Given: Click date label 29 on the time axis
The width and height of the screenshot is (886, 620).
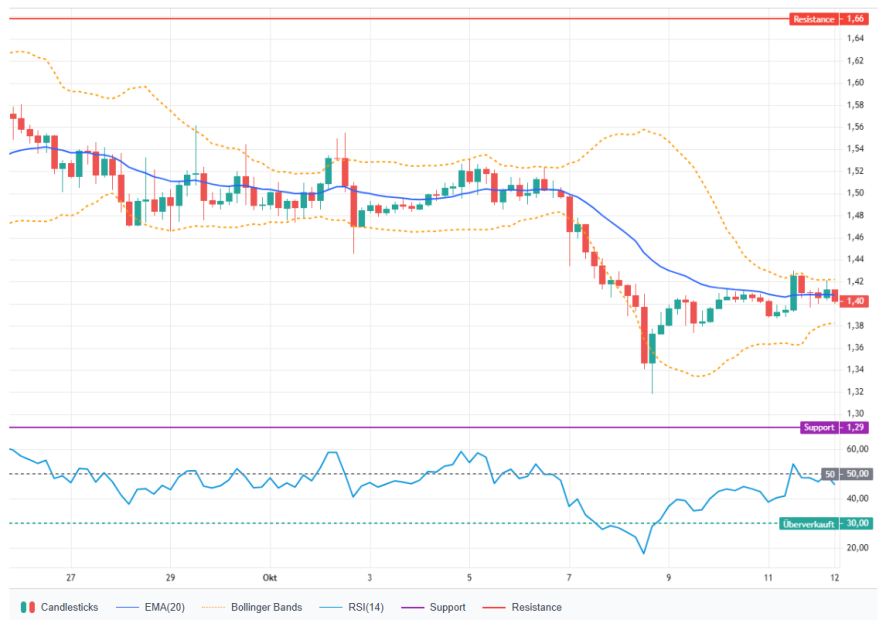Looking at the screenshot, I should [170, 577].
